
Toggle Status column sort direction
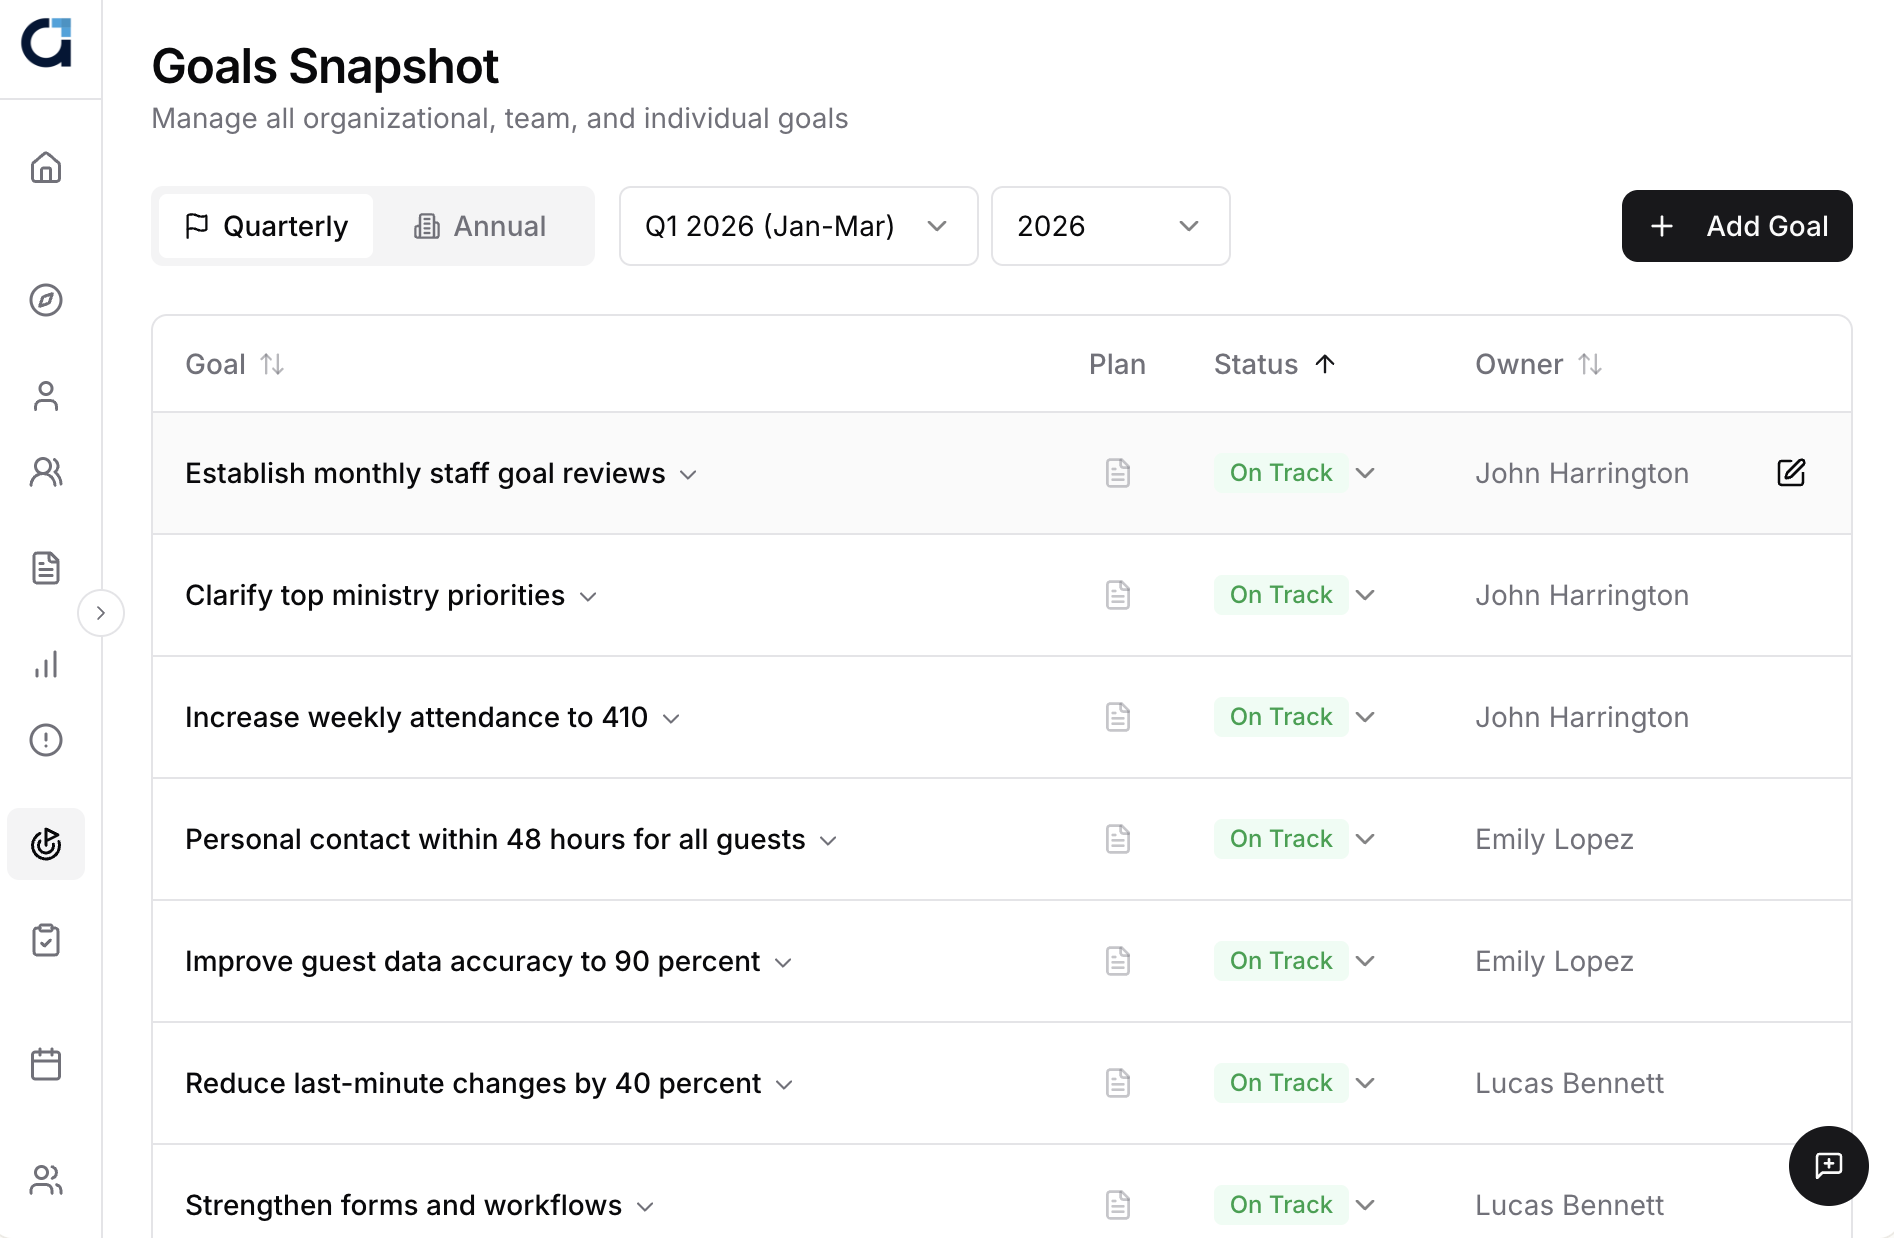tap(1275, 364)
